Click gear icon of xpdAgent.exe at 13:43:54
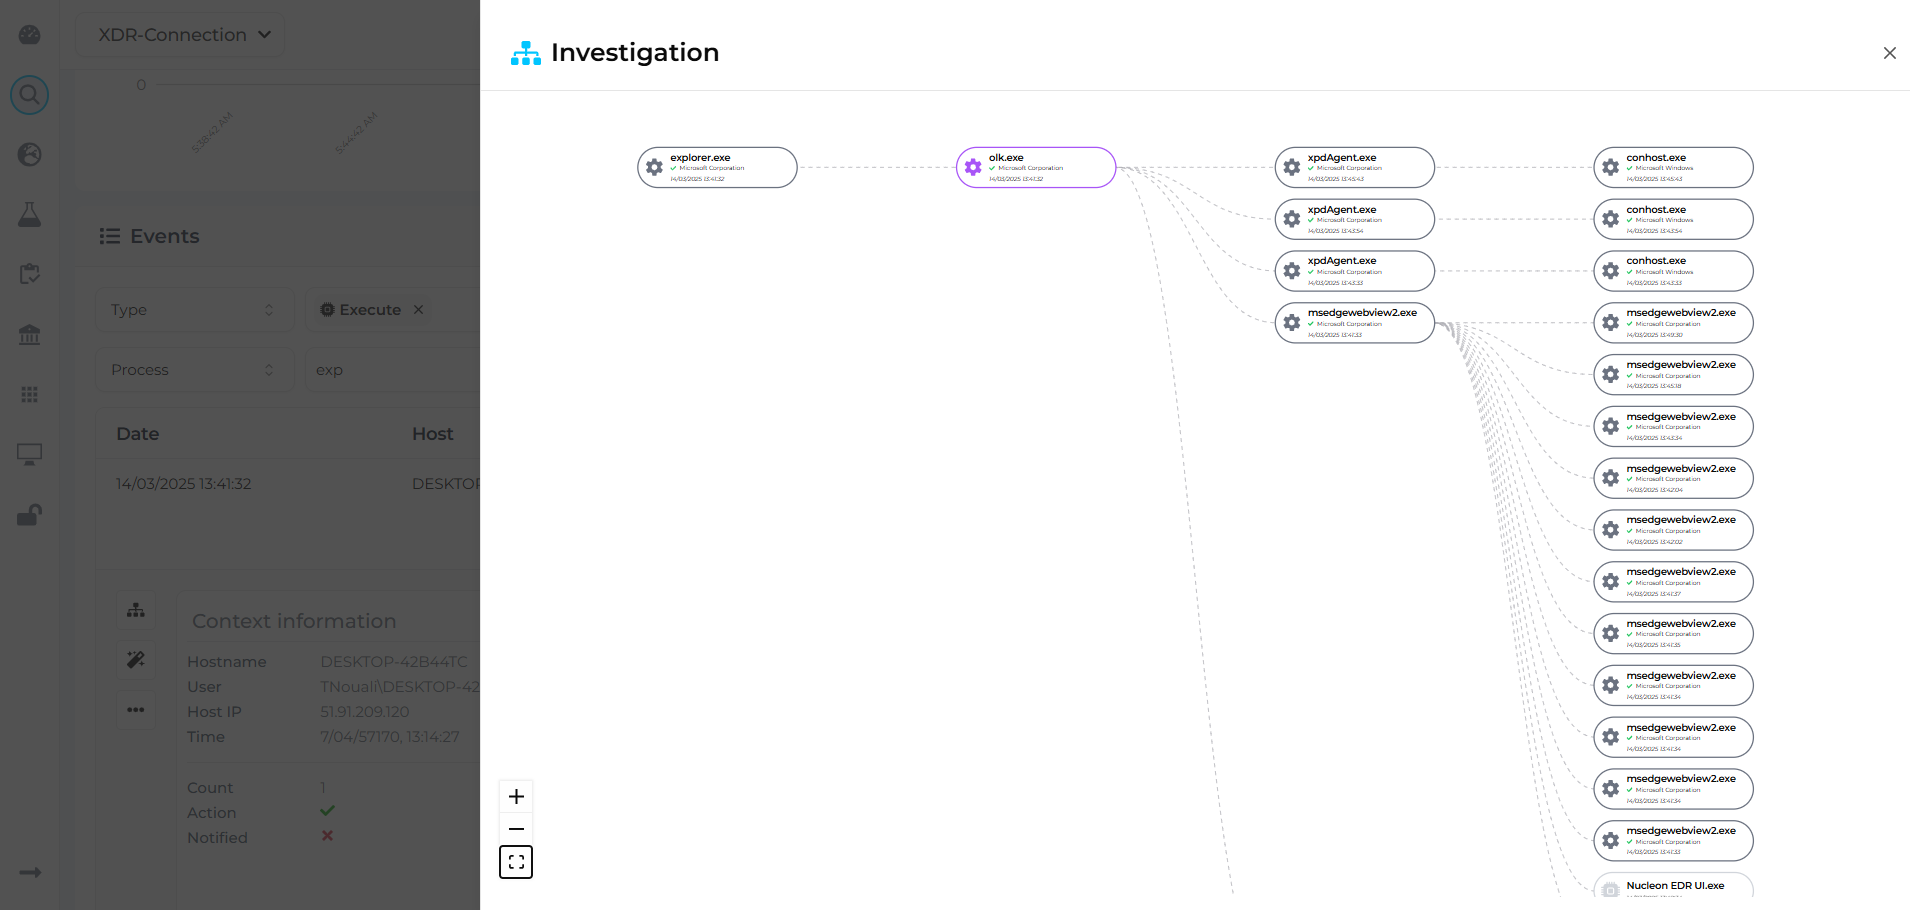This screenshot has height=910, width=1911. [x=1292, y=219]
